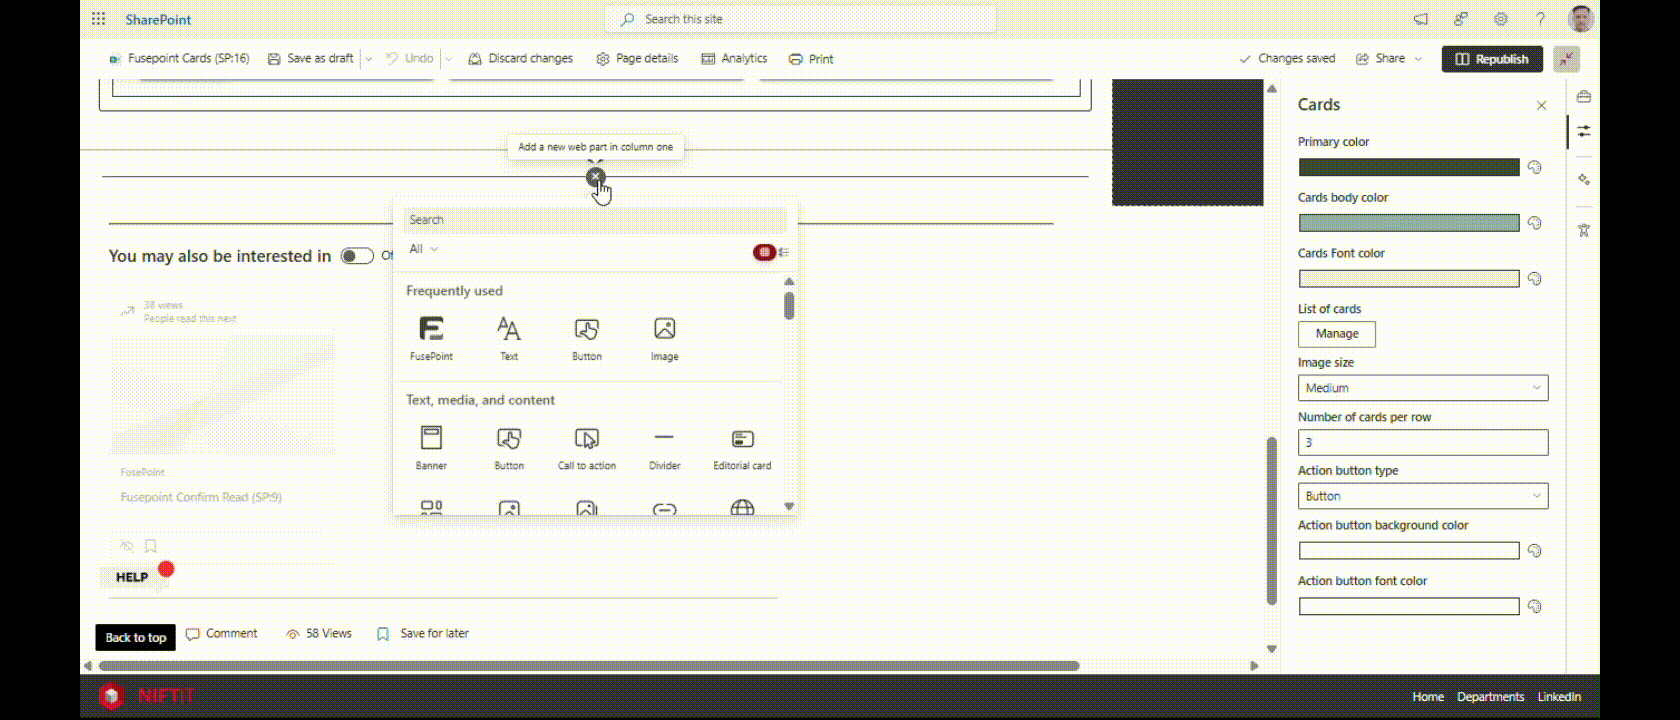
Task: Click the Primary color swatch
Action: coord(1408,168)
